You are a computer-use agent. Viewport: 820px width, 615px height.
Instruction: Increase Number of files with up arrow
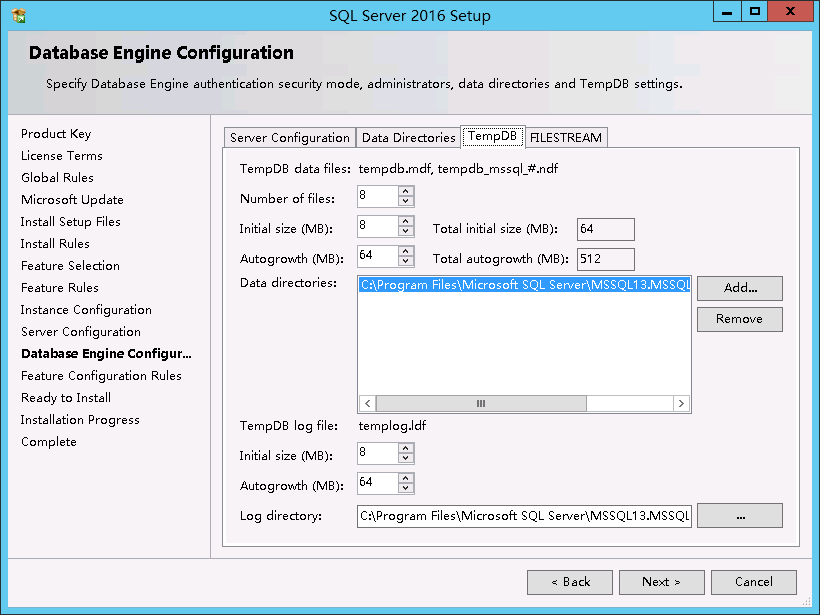tap(406, 191)
